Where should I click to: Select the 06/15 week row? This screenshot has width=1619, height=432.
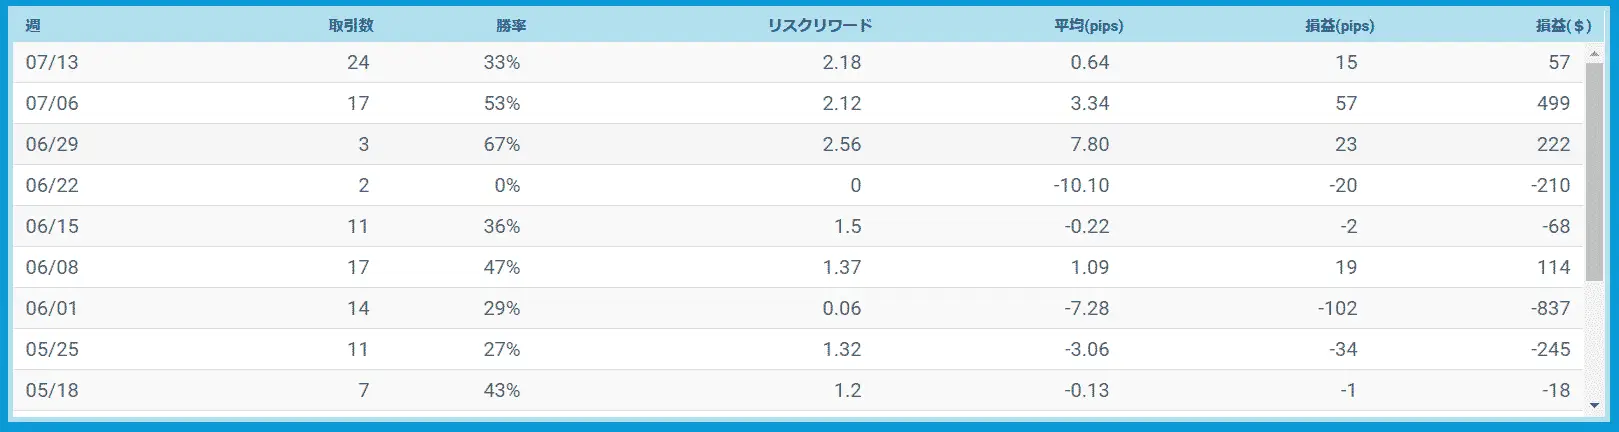(x=798, y=226)
